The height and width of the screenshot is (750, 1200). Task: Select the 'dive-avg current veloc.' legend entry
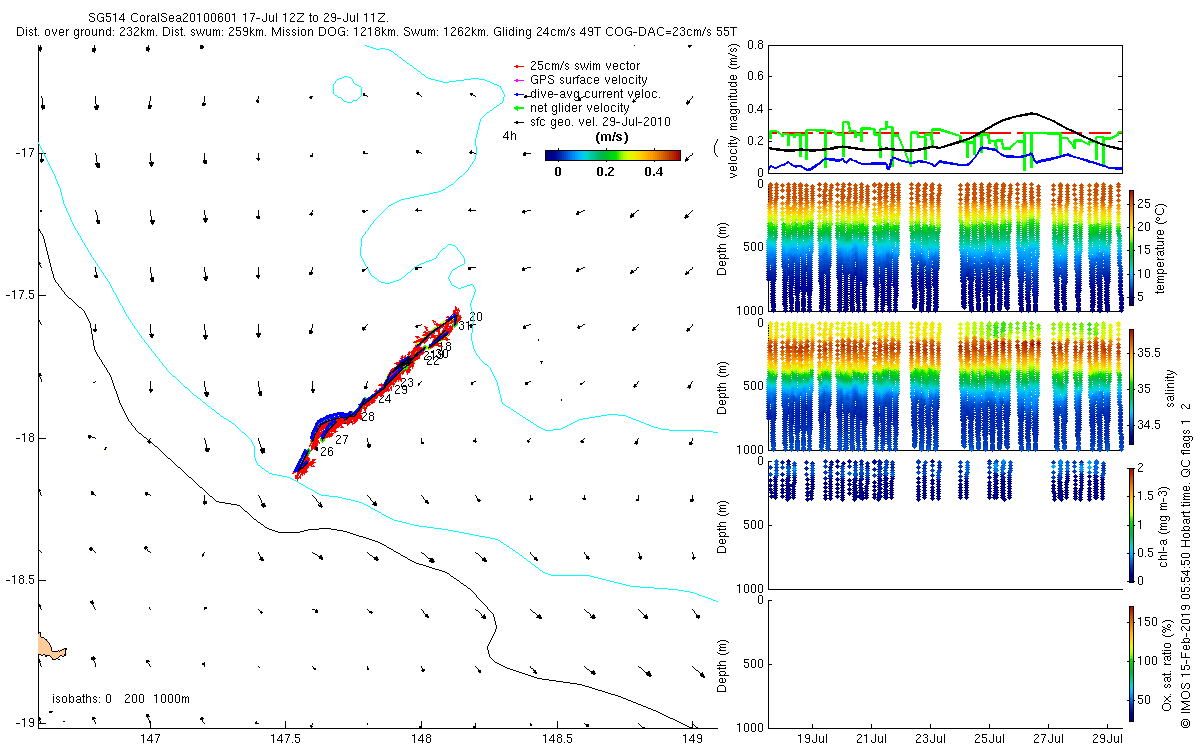coord(595,94)
